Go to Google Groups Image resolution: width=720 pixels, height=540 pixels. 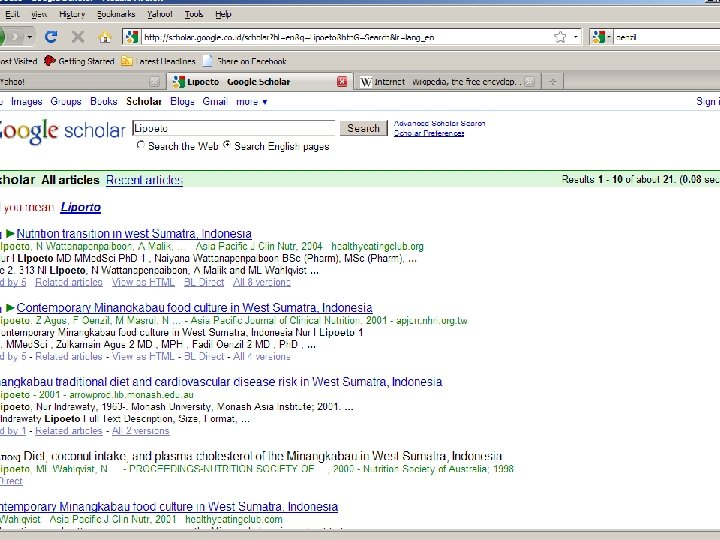pos(66,101)
